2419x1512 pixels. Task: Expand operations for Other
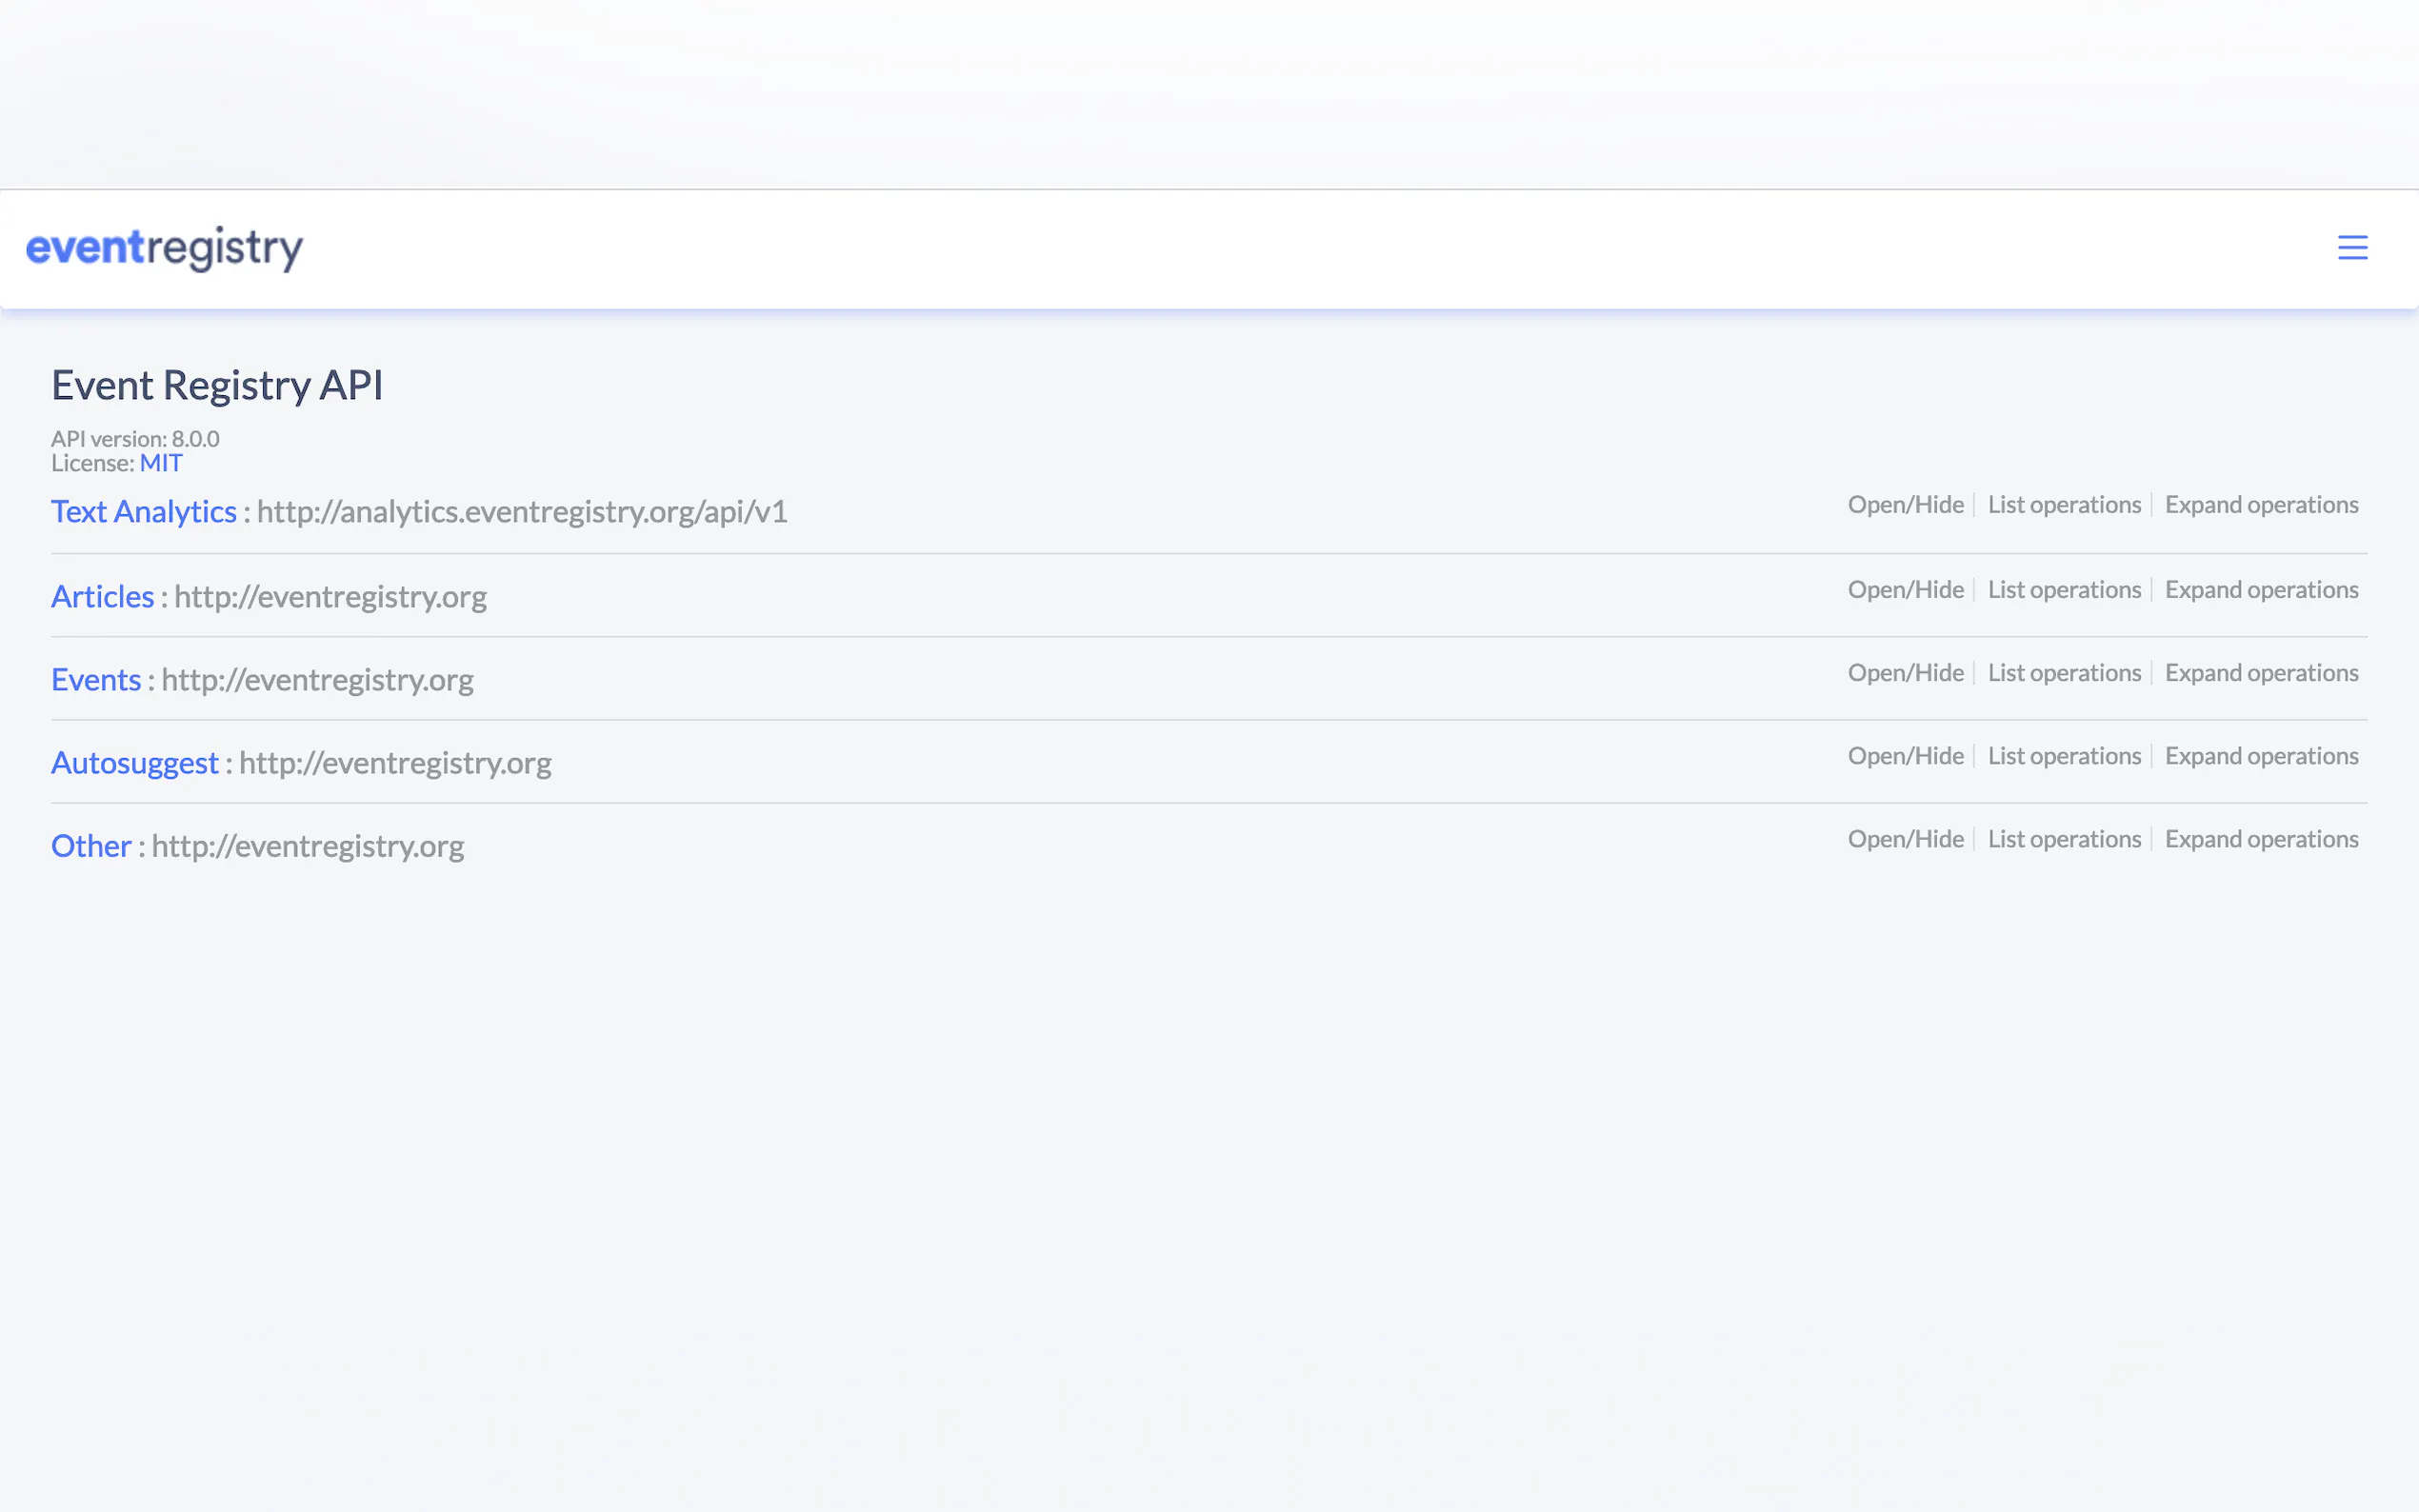[x=2261, y=839]
